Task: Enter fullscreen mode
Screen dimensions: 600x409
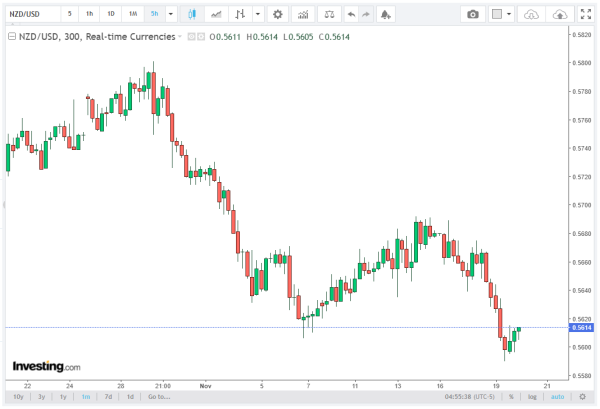Action: pos(587,15)
